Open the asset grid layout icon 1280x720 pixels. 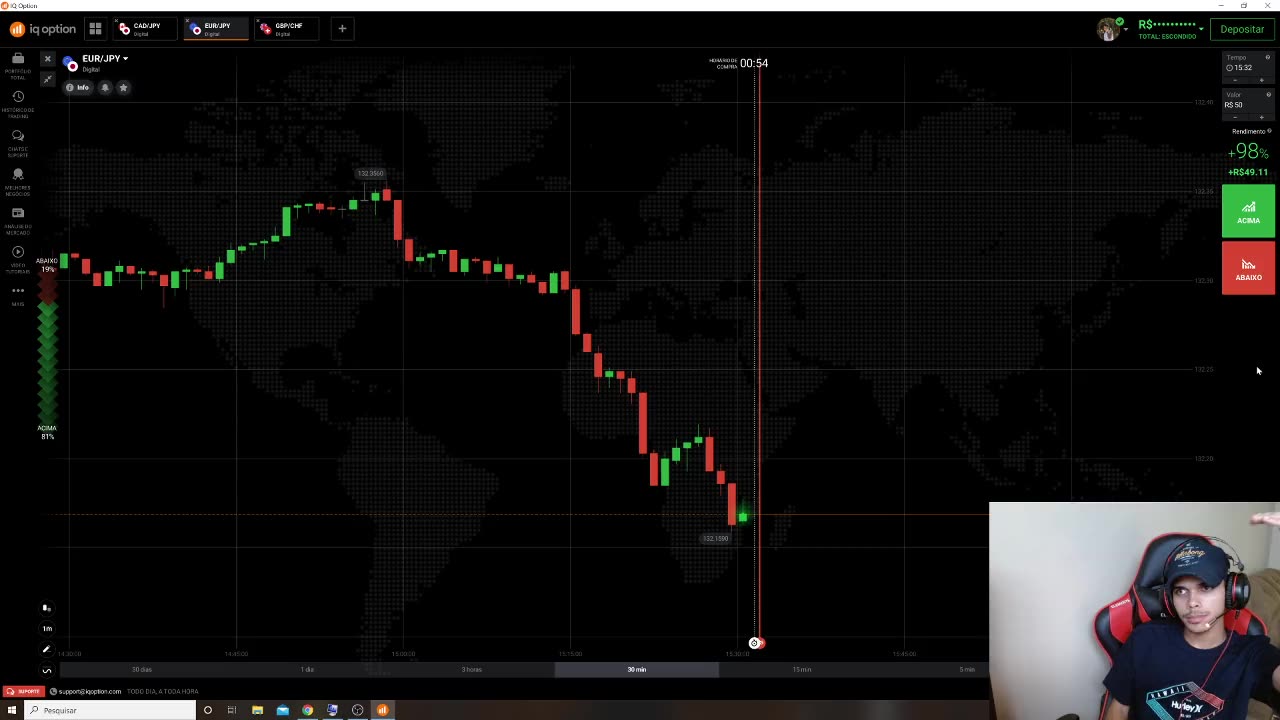pyautogui.click(x=95, y=29)
